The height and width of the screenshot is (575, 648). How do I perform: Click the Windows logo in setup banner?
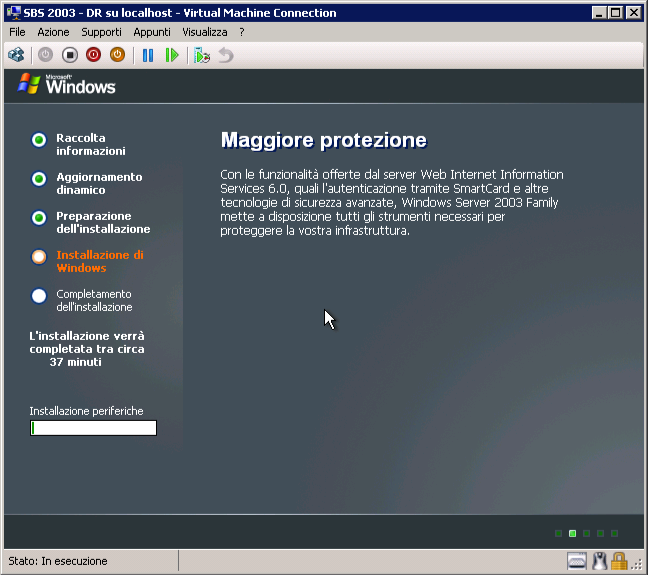[x=67, y=84]
